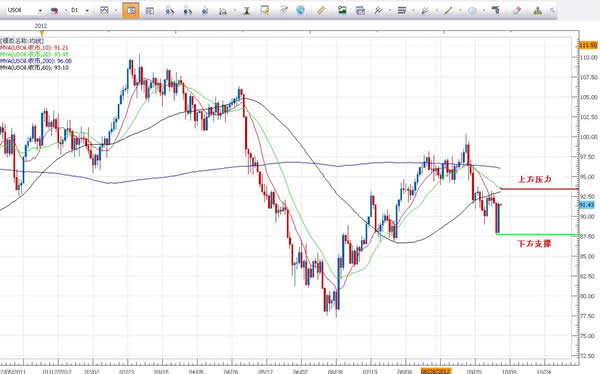The height and width of the screenshot is (374, 600).
Task: Click the gray tools icon before the globe
Action: tap(284, 10)
